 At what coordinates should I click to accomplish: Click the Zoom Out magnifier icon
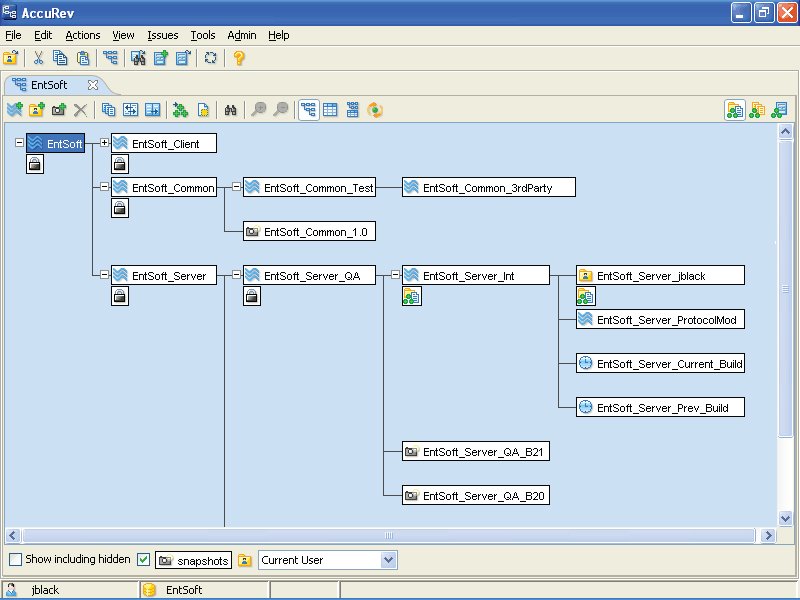(281, 109)
